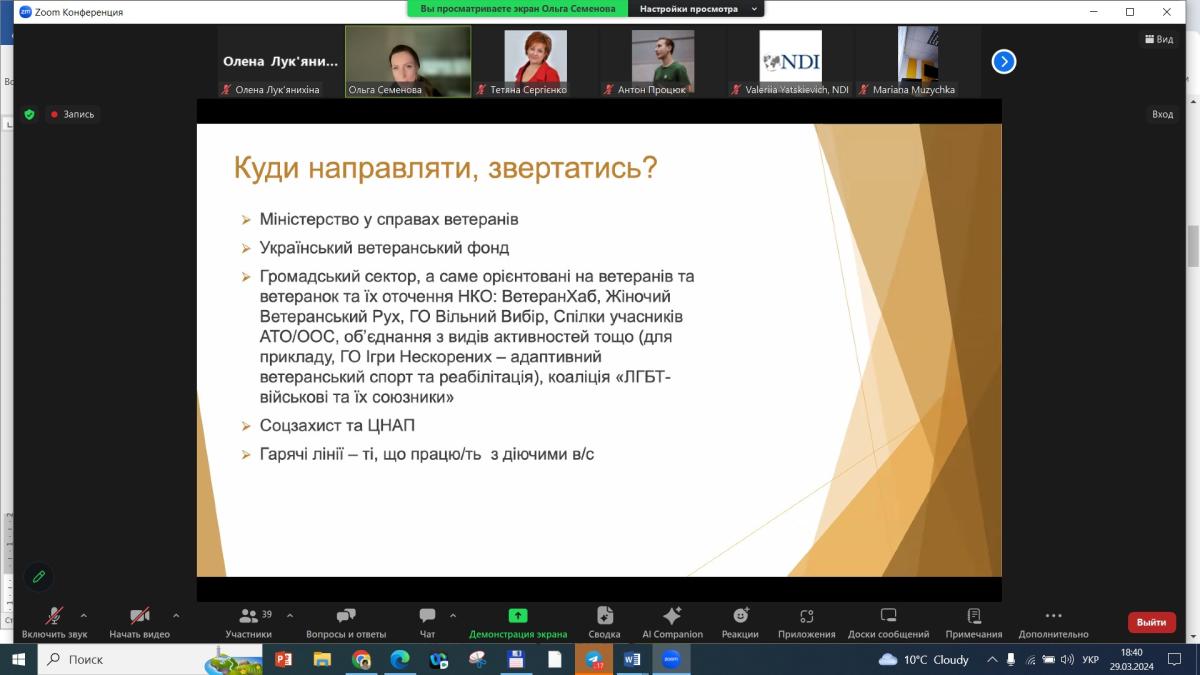The width and height of the screenshot is (1200, 675).
Task: Turn on camera via Начать видео
Action: point(139,622)
